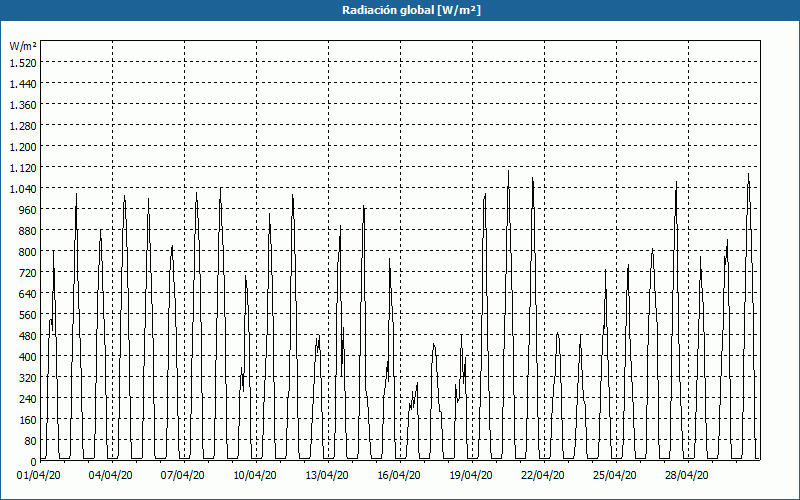Click the 1.200 y-axis value
This screenshot has height=500, width=800.
pos(23,147)
